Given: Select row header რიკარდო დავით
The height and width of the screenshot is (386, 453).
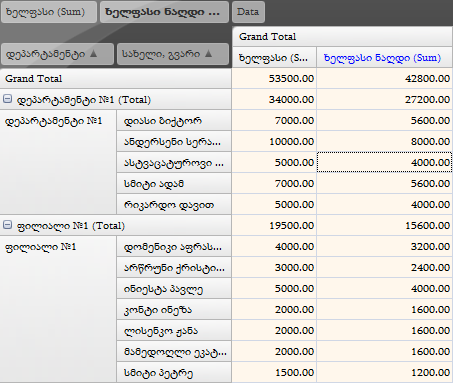Looking at the screenshot, I should pyautogui.click(x=174, y=204).
